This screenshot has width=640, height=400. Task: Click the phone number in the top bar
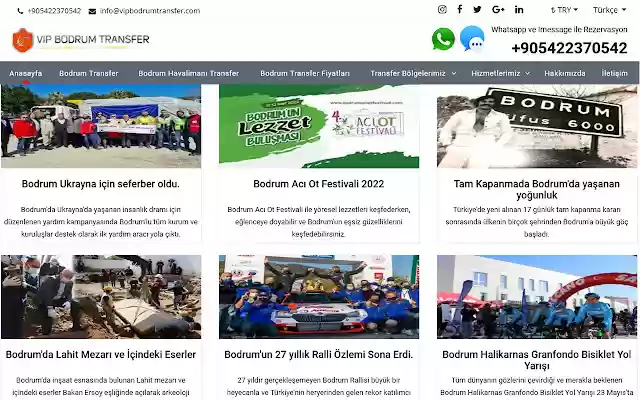point(54,11)
